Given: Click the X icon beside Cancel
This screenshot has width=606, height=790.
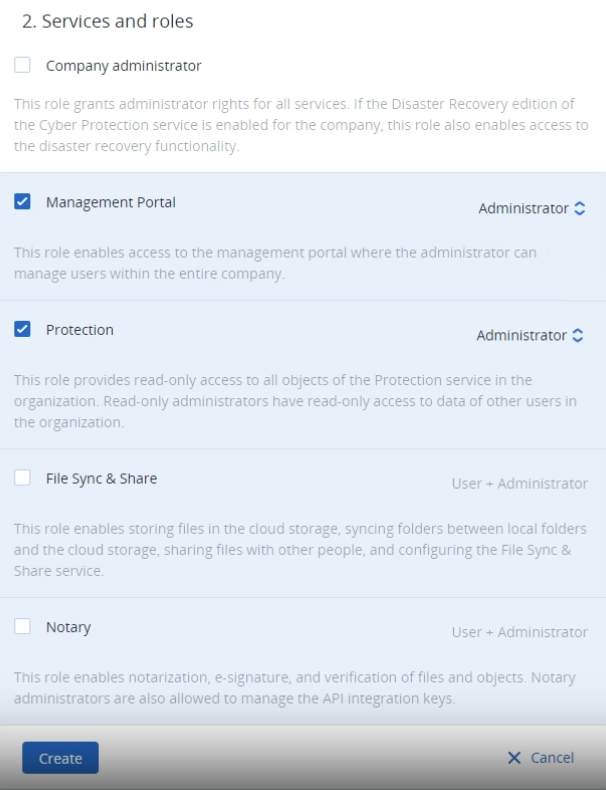Looking at the screenshot, I should pyautogui.click(x=514, y=758).
